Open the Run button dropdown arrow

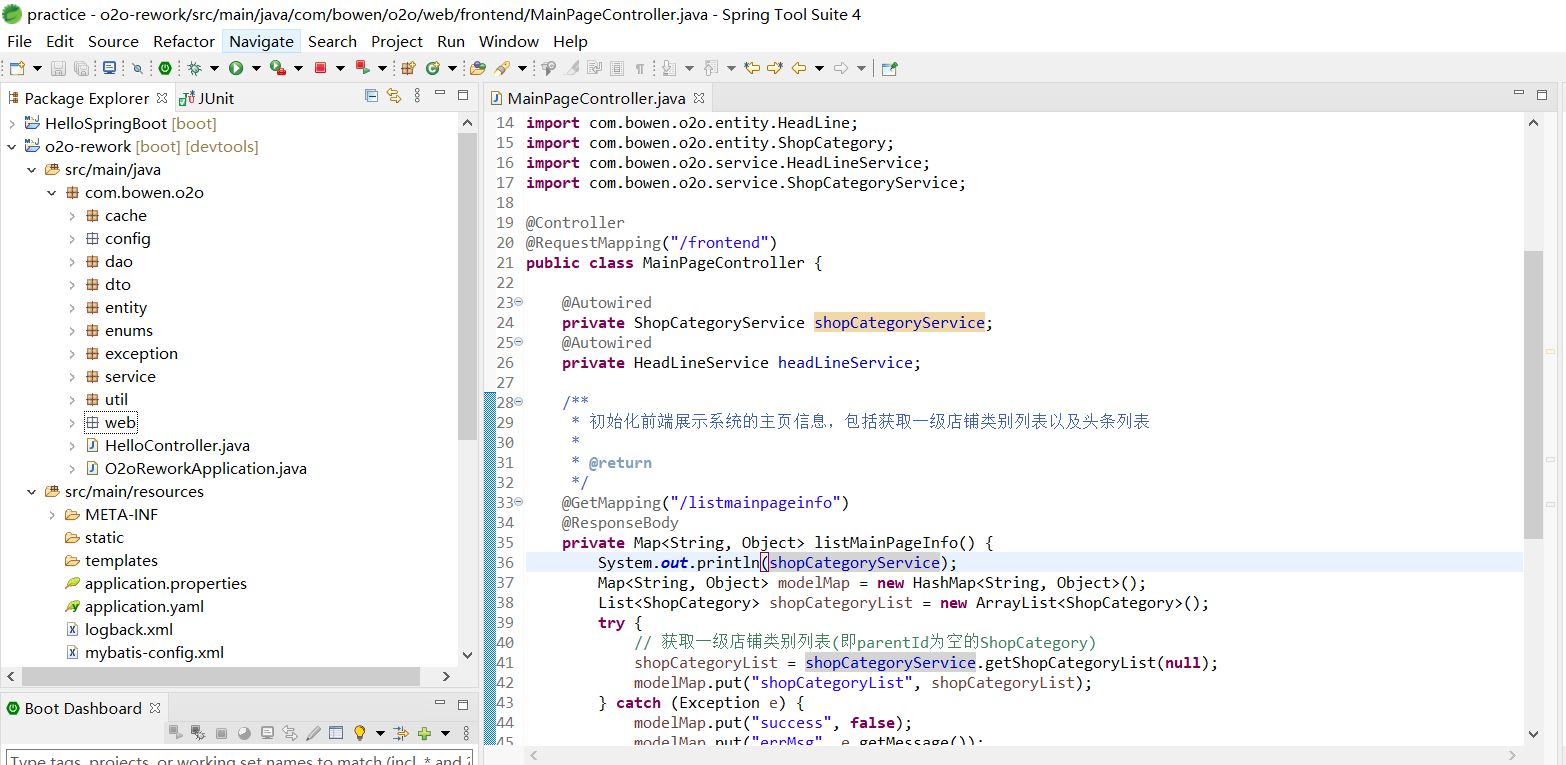(256, 68)
